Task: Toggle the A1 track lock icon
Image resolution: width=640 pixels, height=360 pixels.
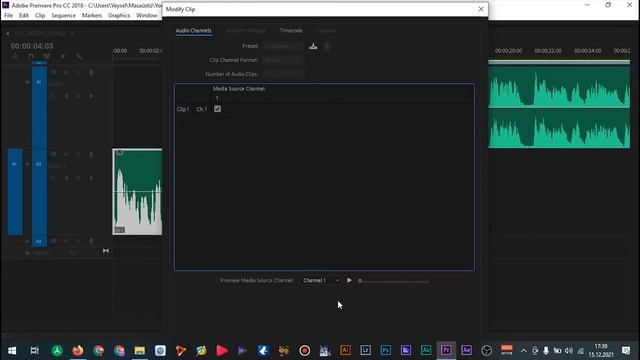Action: [x=27, y=82]
